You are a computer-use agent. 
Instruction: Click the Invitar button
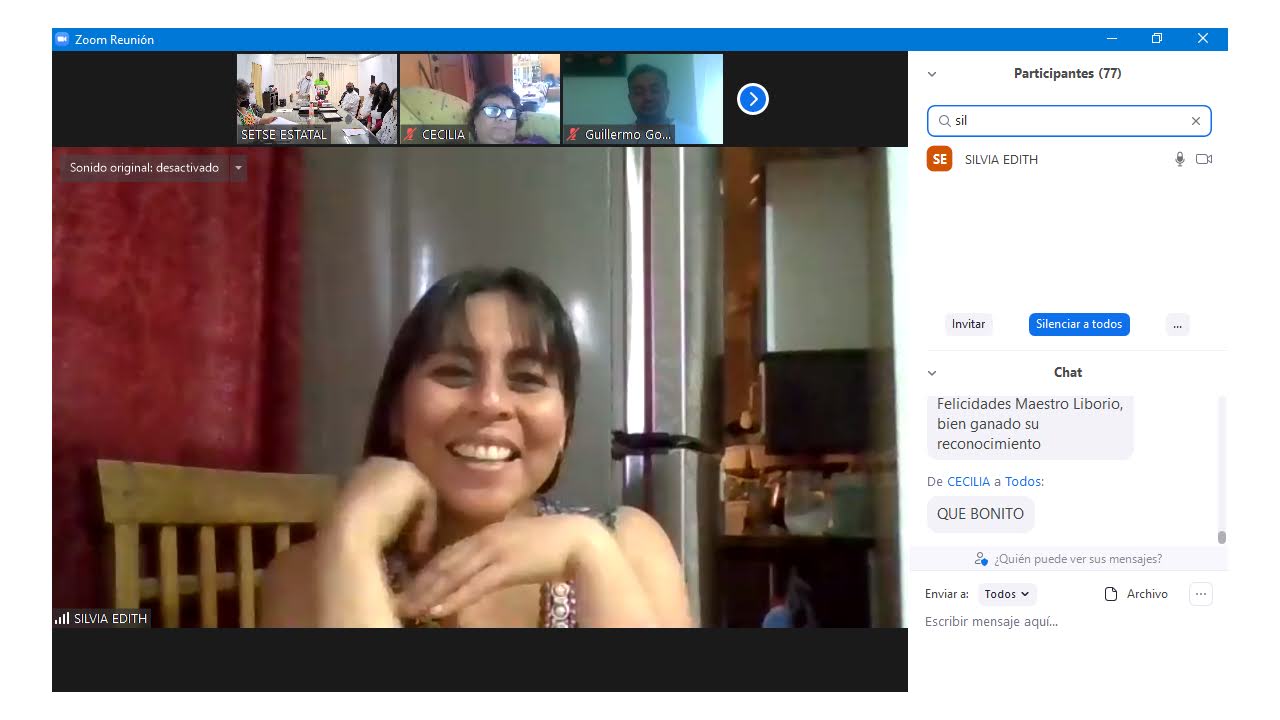click(968, 324)
